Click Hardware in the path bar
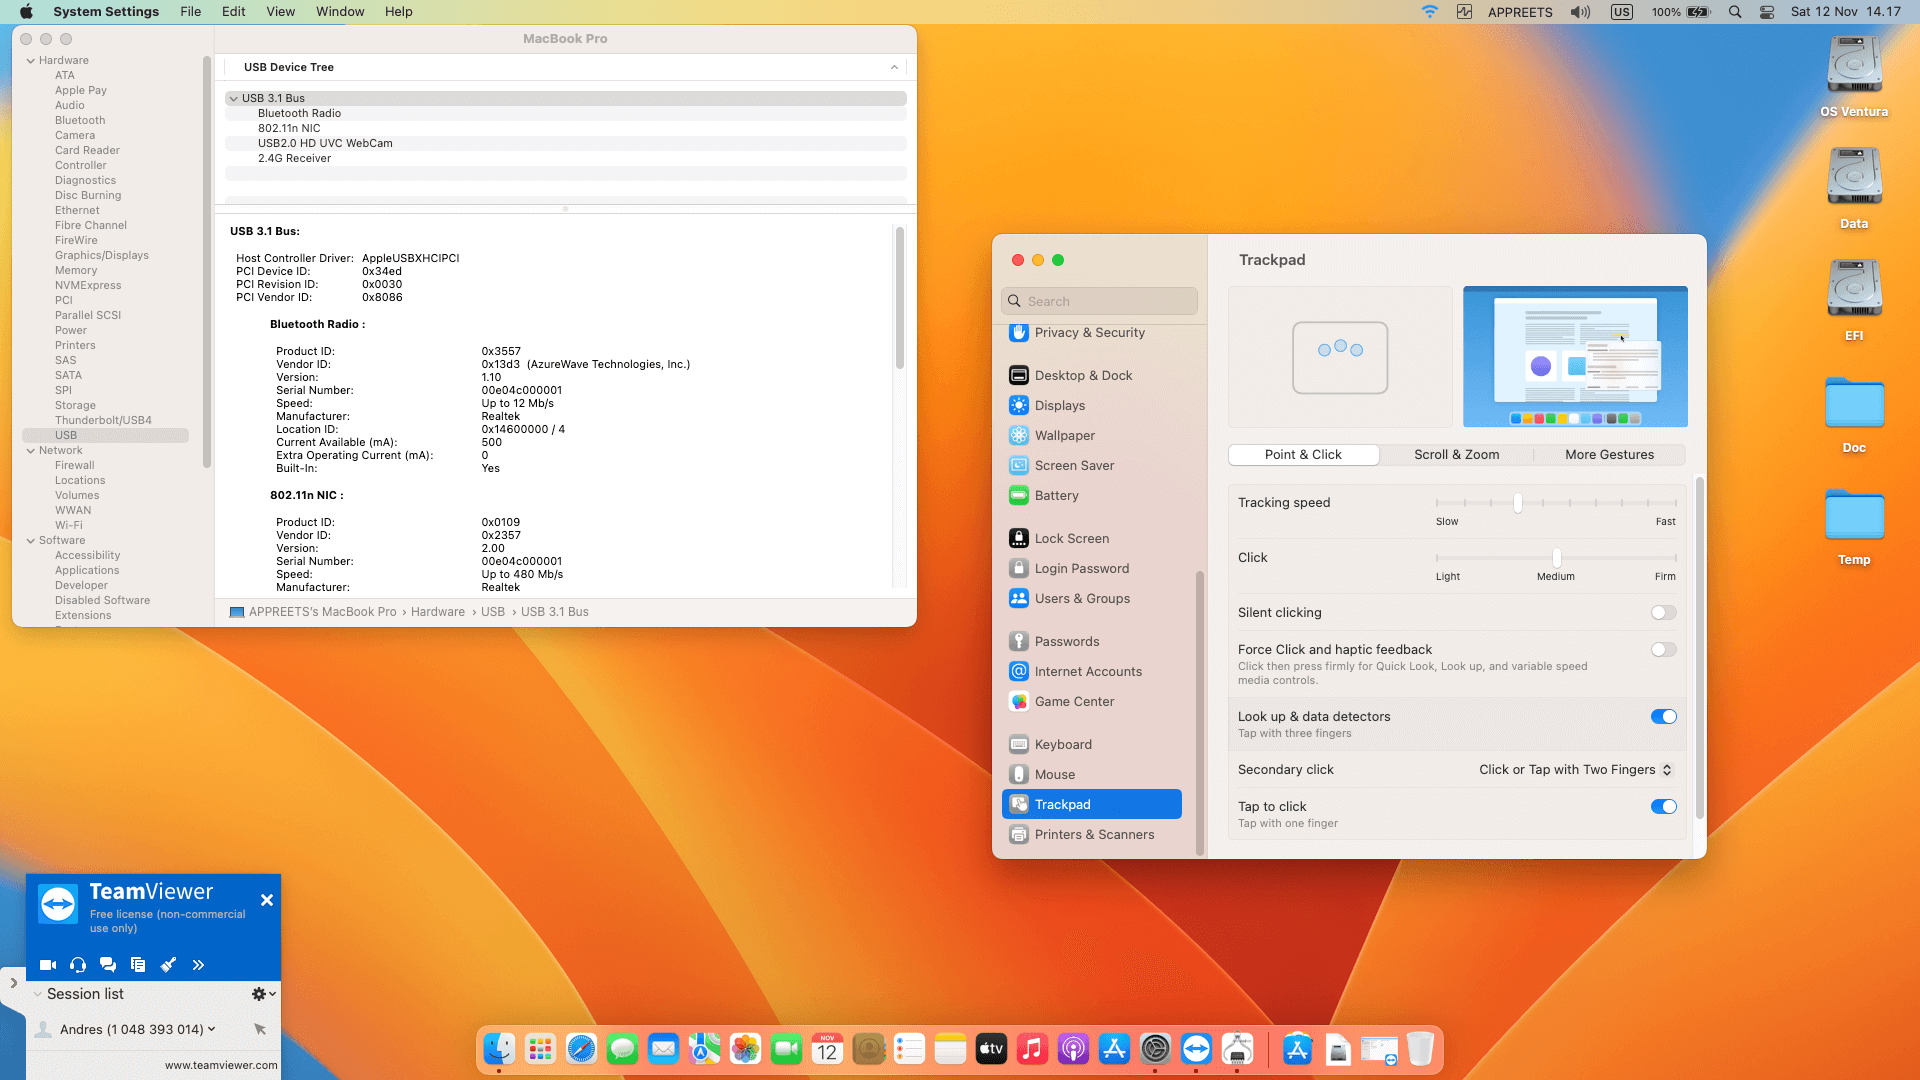1920x1080 pixels. 437,612
